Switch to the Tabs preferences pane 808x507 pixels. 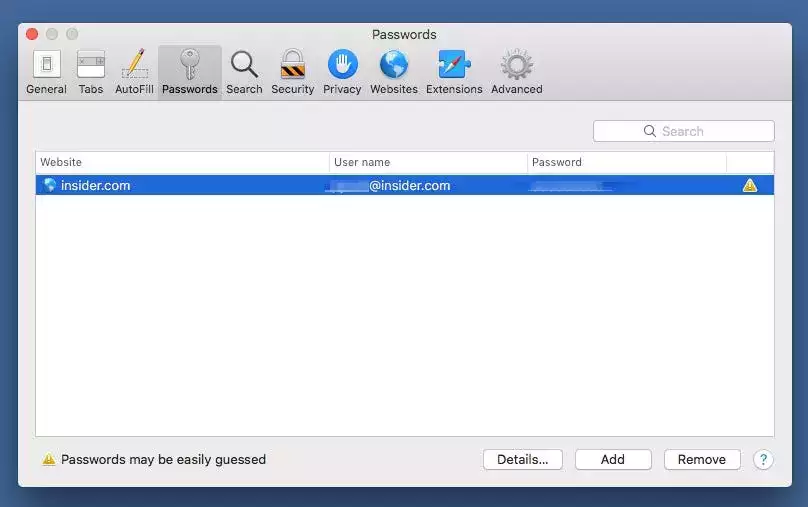(91, 72)
